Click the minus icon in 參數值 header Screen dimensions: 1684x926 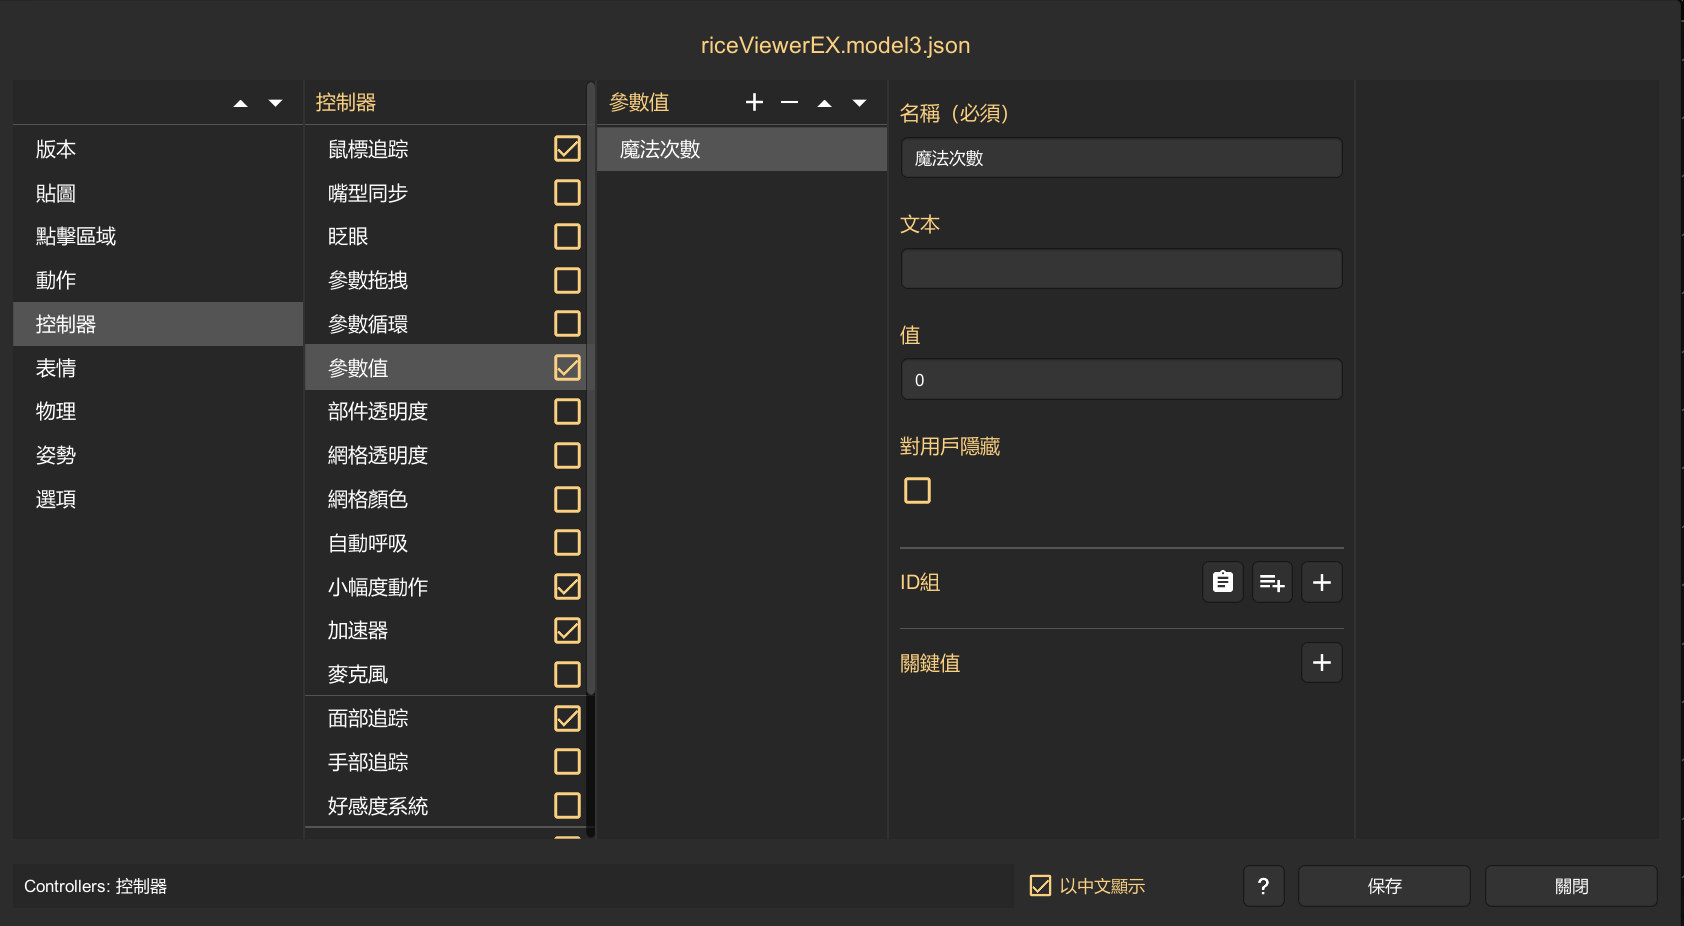(x=789, y=102)
